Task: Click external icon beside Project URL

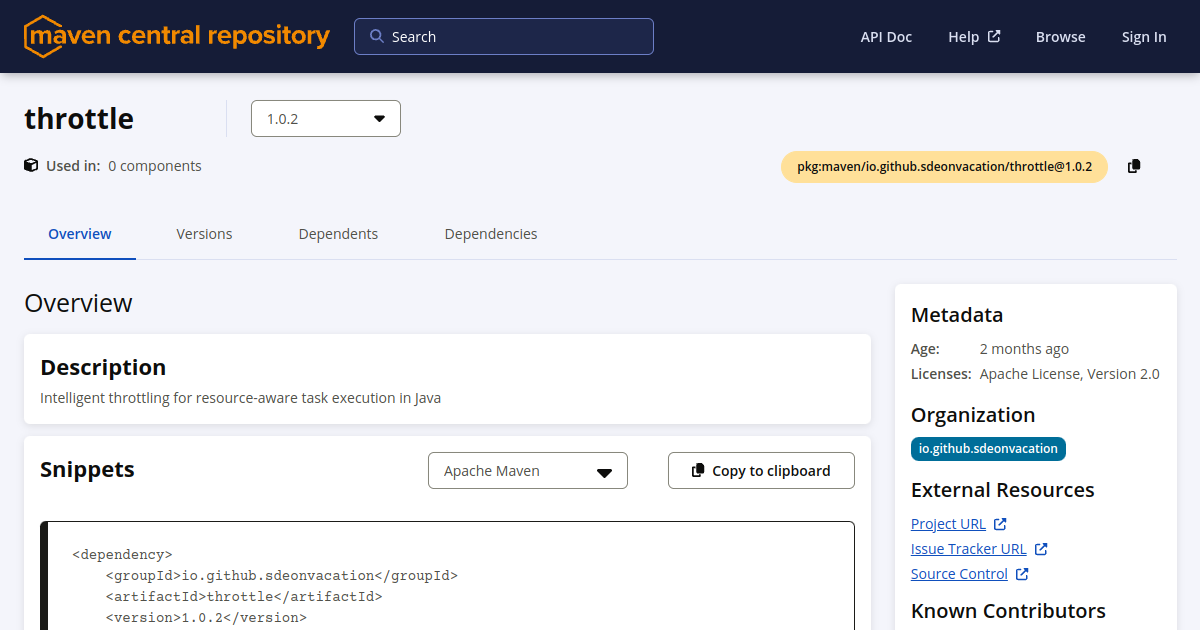Action: [x=1000, y=524]
